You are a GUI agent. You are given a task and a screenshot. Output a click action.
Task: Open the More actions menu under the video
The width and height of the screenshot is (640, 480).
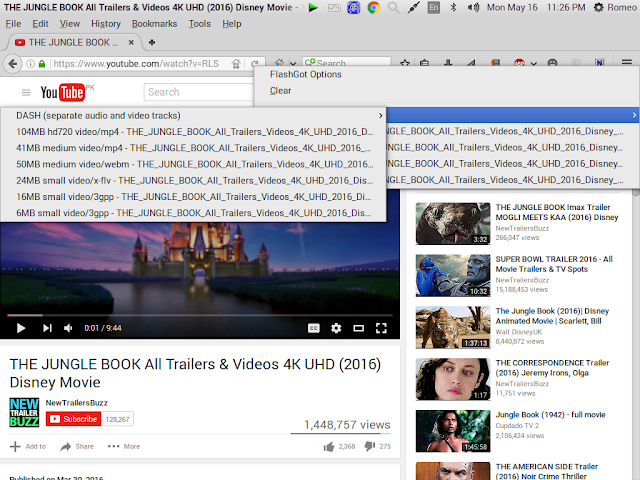[124, 447]
